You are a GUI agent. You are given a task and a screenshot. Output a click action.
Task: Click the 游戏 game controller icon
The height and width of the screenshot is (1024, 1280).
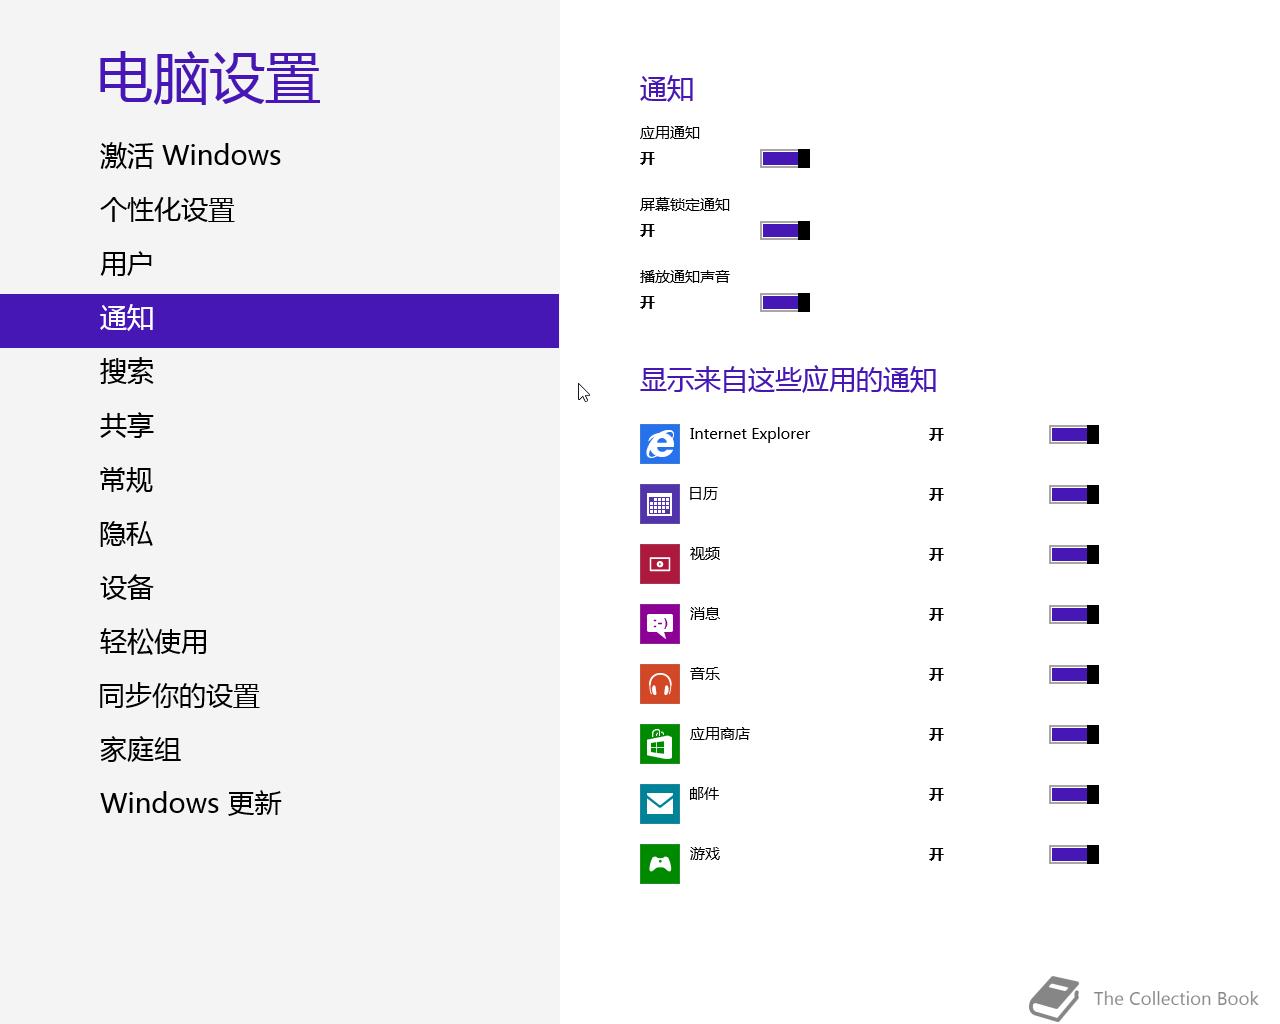(x=660, y=864)
